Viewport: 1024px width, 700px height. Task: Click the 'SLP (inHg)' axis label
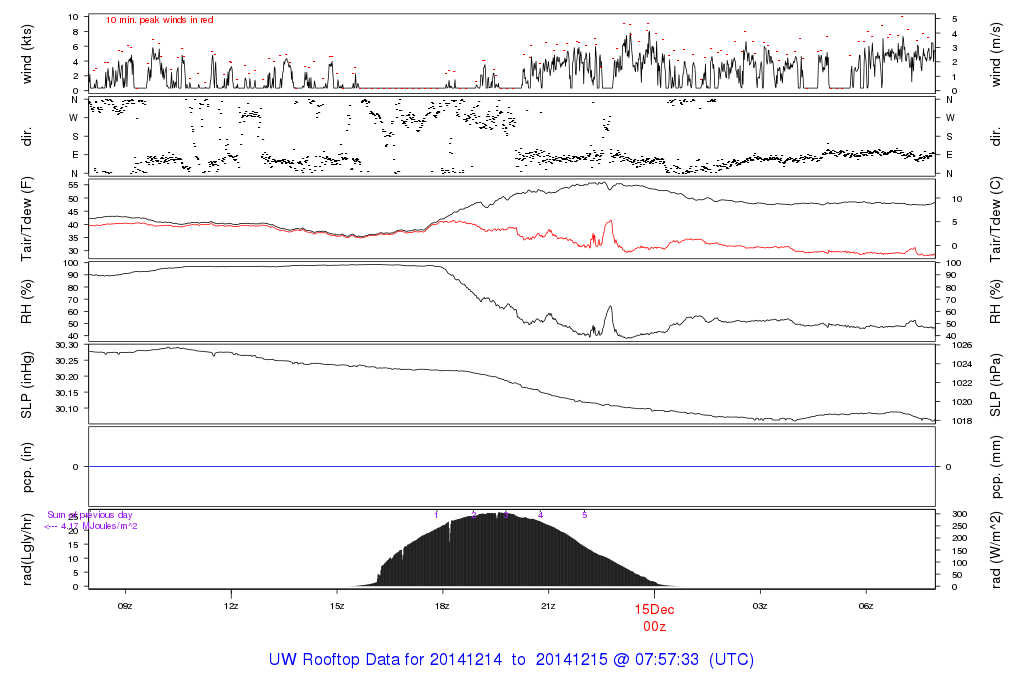pos(28,383)
